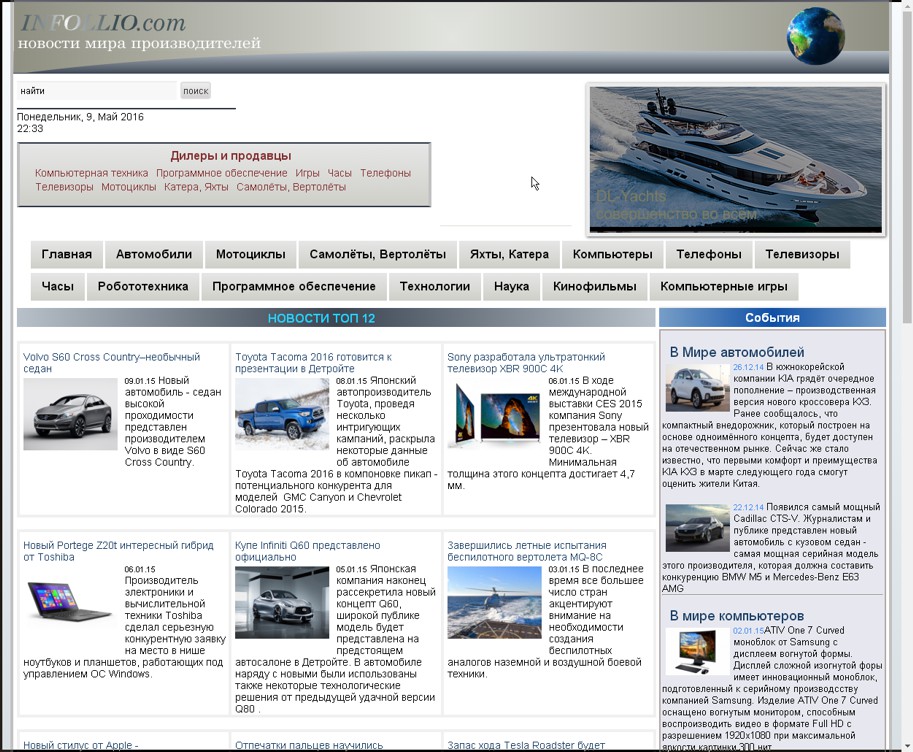The width and height of the screenshot is (913, 752).
Task: Click the События sidebar header
Action: 772,317
